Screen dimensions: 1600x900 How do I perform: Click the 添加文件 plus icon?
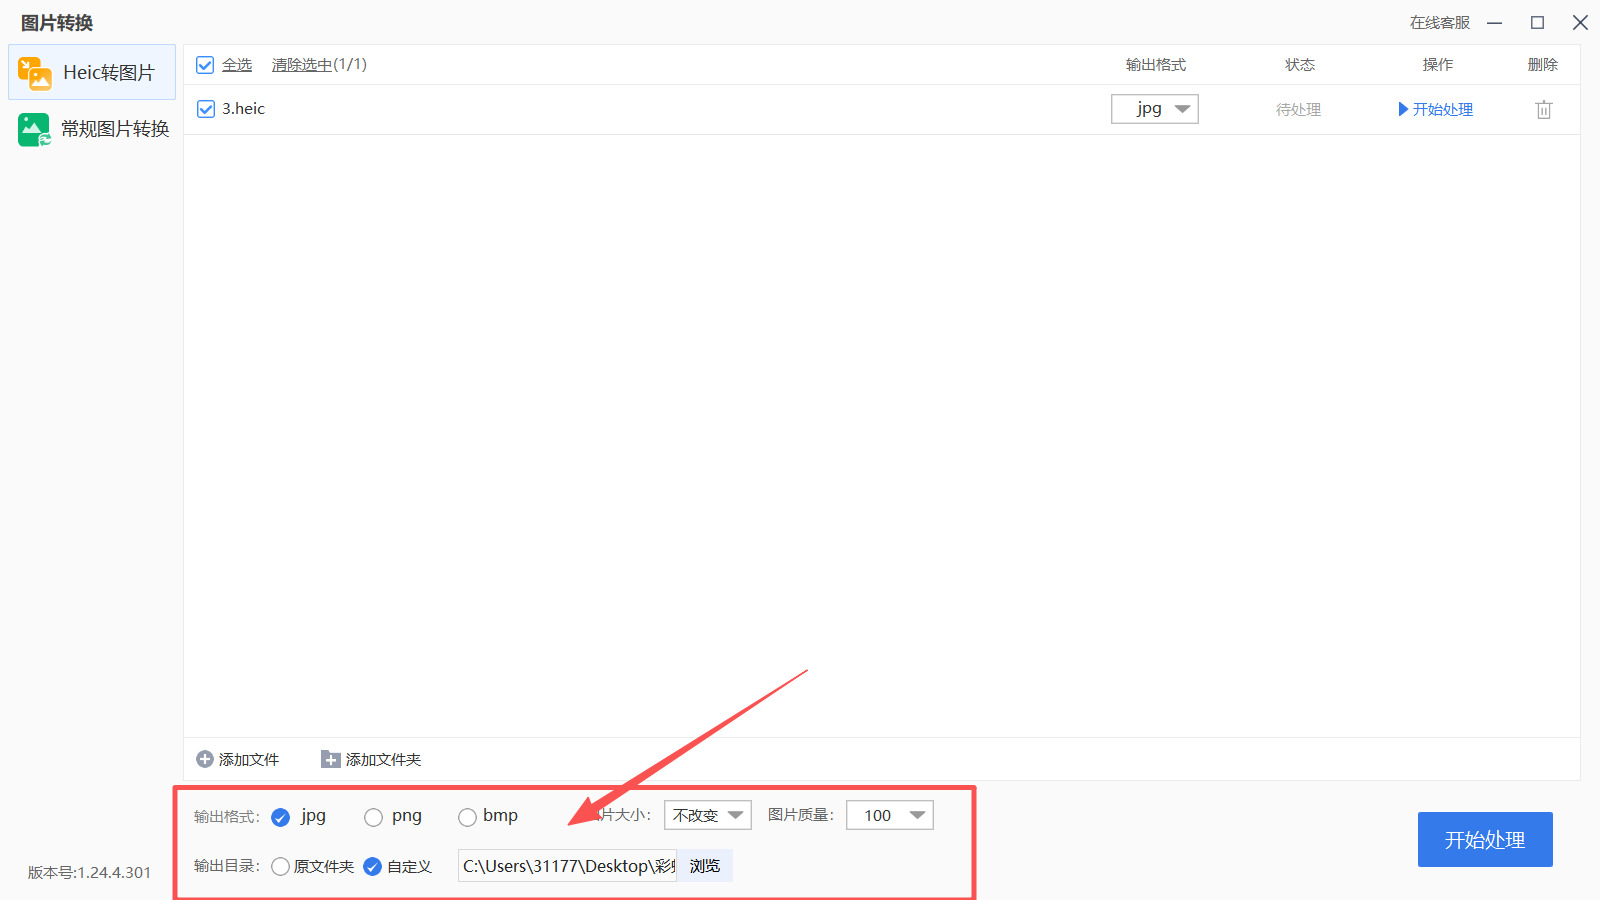click(205, 760)
